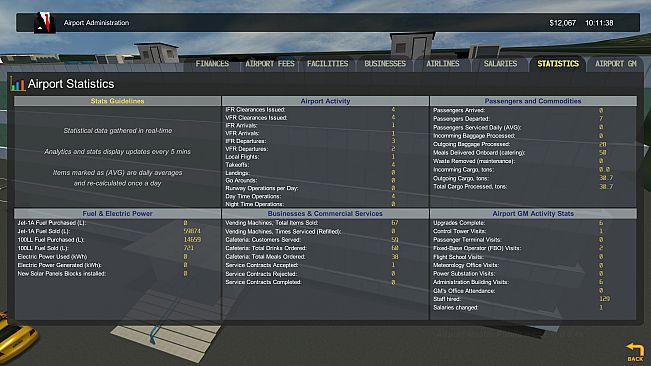Open the Finances tab
Image resolution: width=651 pixels, height=366 pixels.
click(212, 63)
